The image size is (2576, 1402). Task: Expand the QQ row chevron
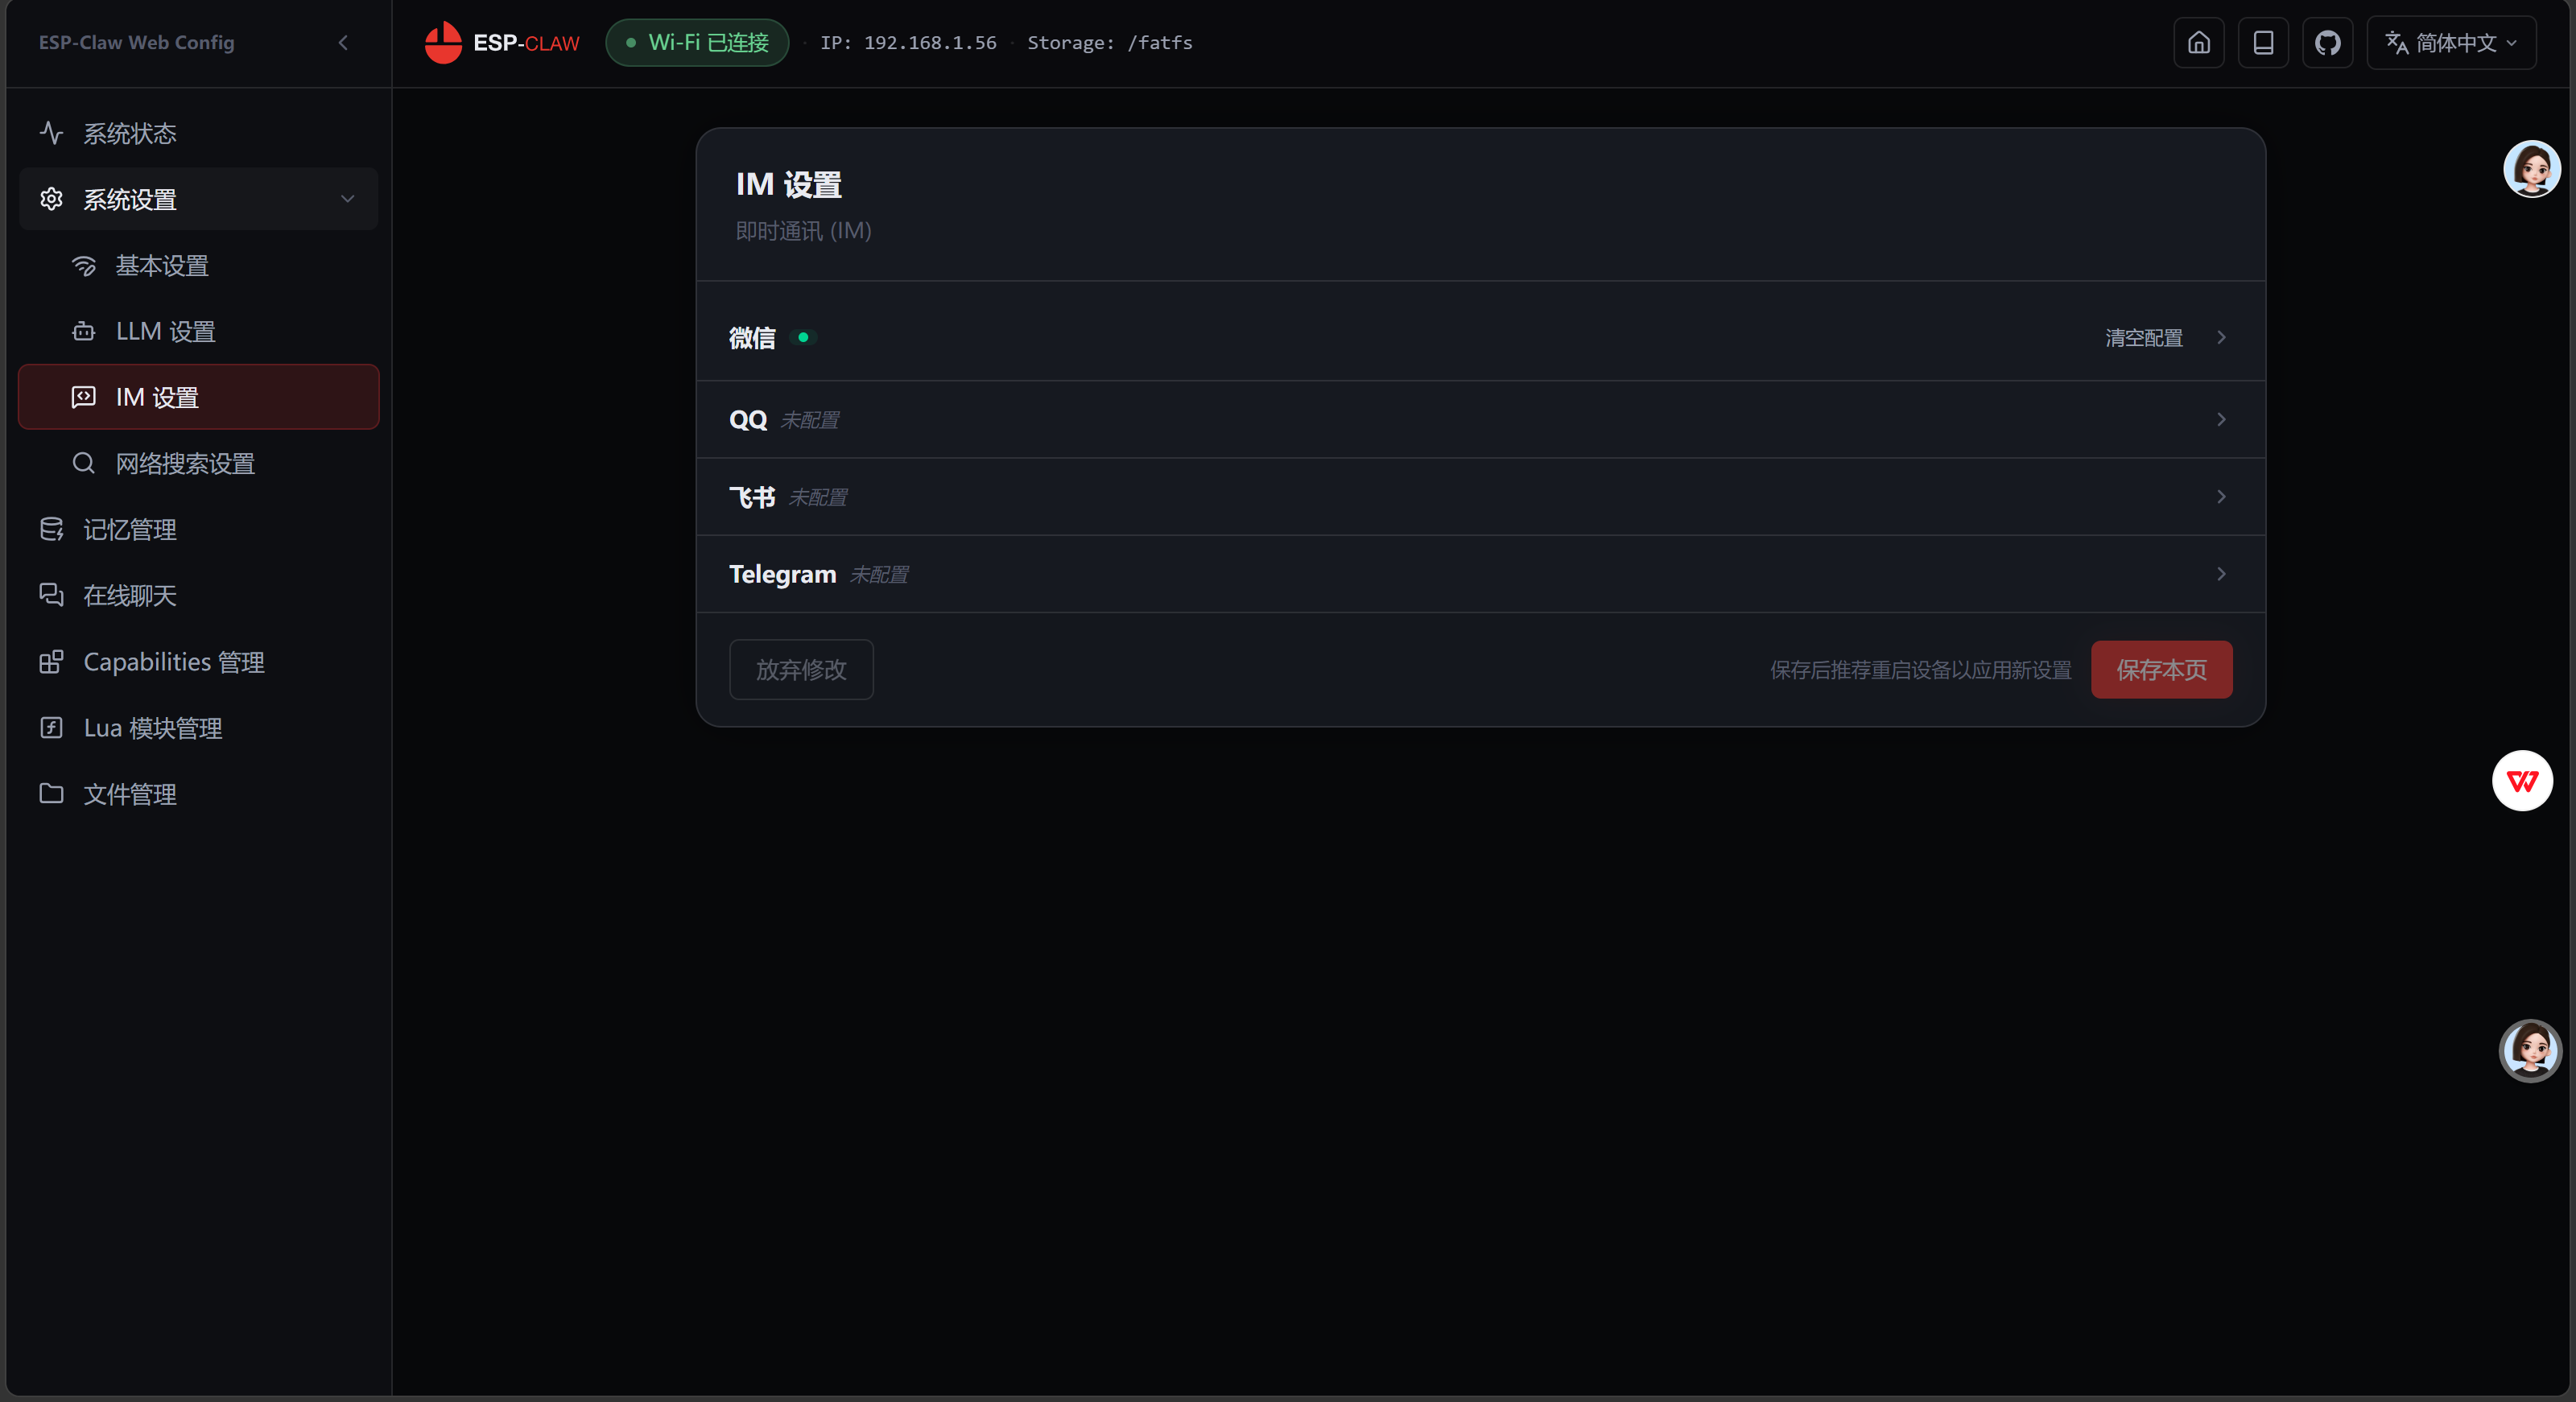pyautogui.click(x=2221, y=420)
